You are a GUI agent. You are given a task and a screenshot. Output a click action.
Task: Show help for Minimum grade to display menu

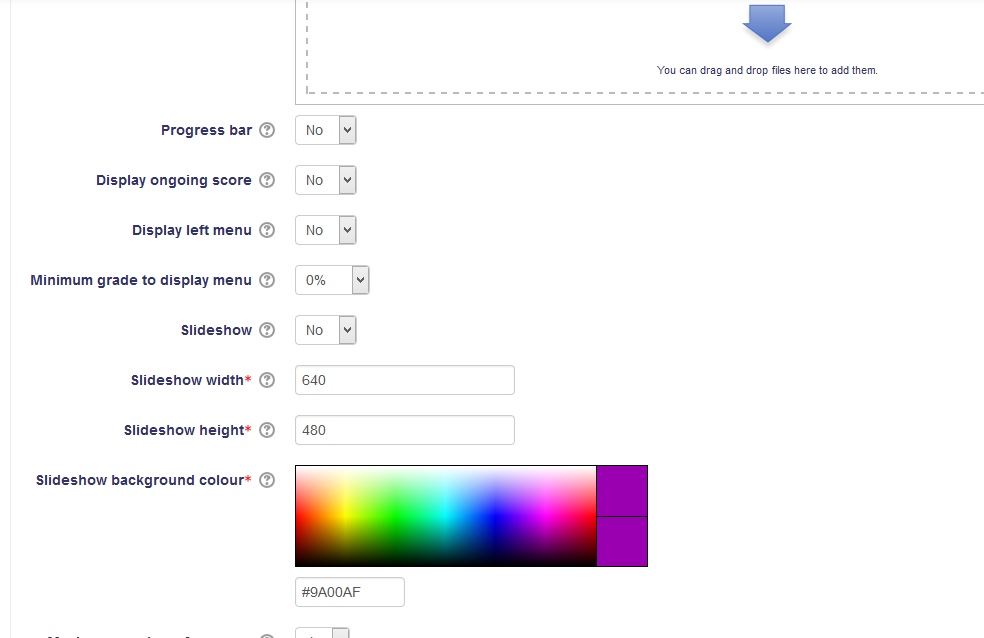coord(267,280)
